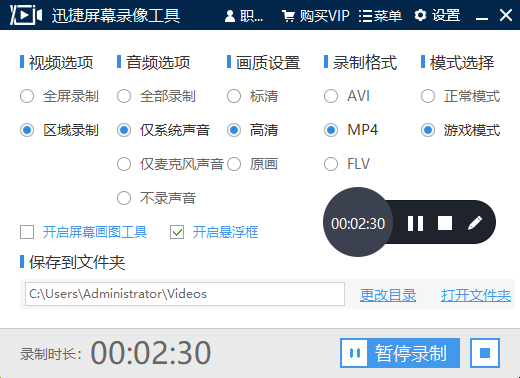
Task: Click the blue stop recording square button
Action: [x=485, y=353]
